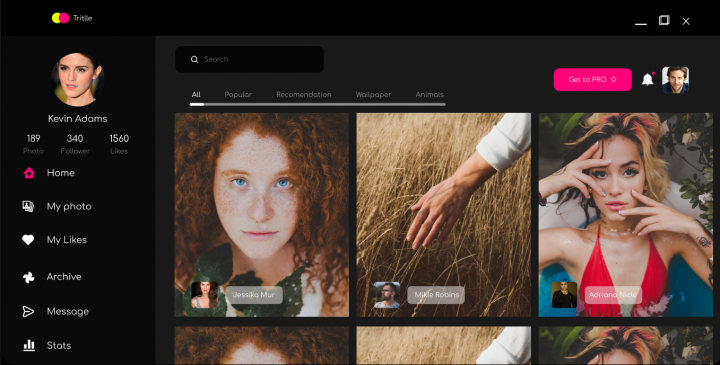The height and width of the screenshot is (365, 720).
Task: Click into the Search field
Action: [x=249, y=59]
